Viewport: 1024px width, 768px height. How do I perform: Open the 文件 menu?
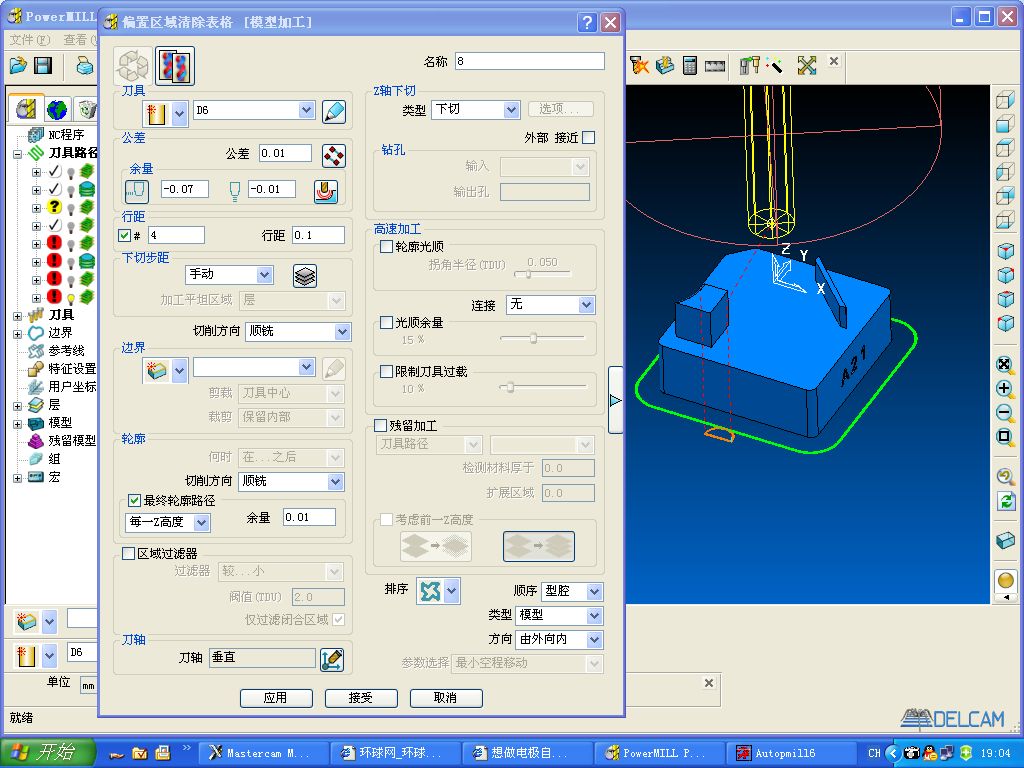point(28,40)
